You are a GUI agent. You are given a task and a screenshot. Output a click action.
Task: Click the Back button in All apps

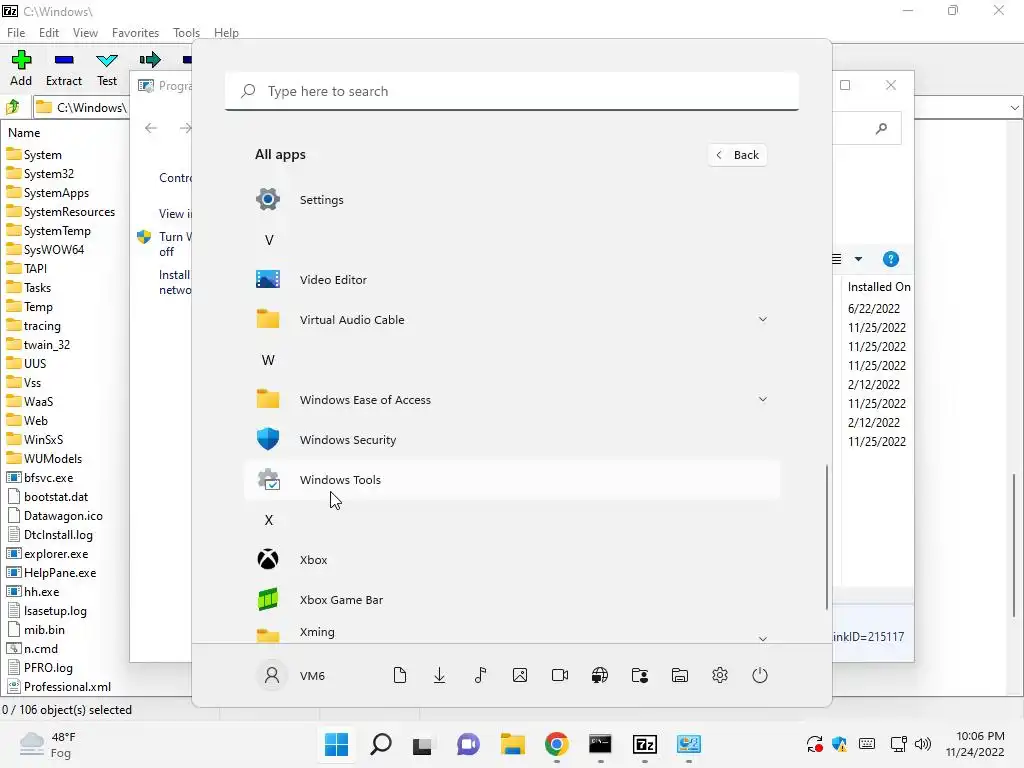737,155
